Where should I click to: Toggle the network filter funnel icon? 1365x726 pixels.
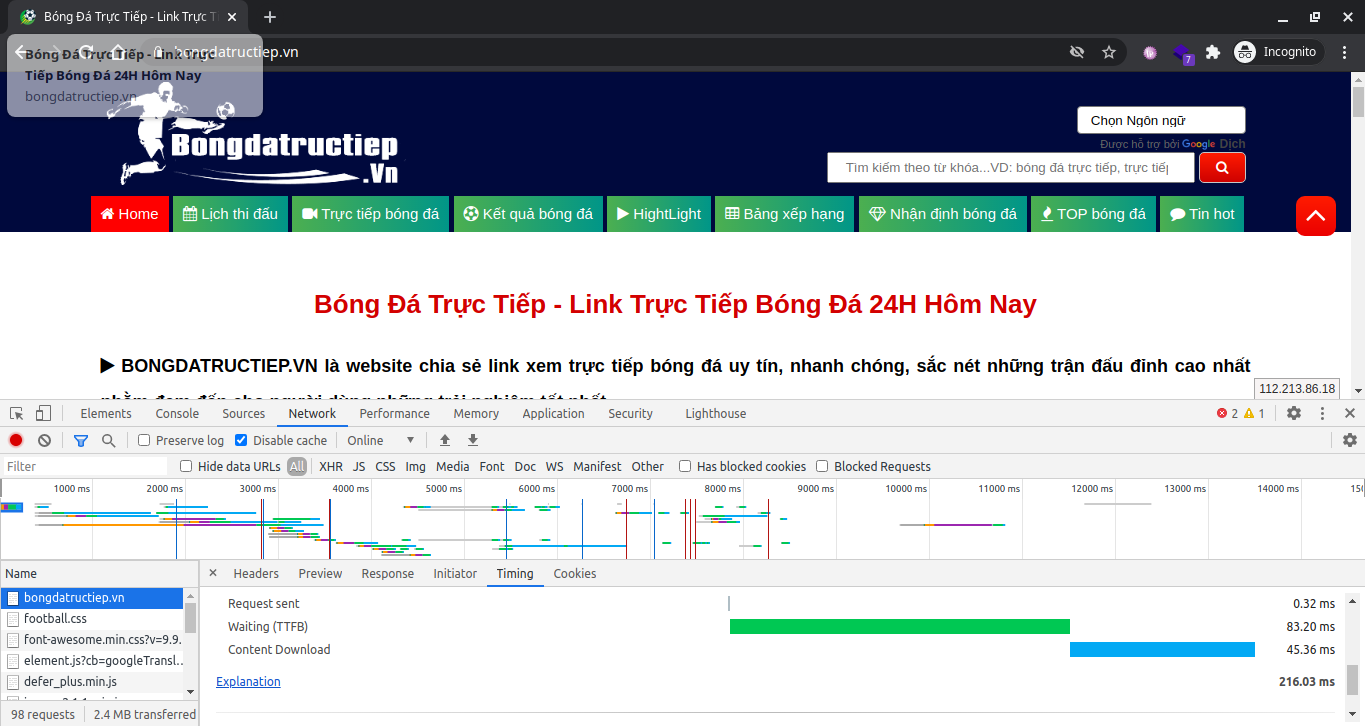pyautogui.click(x=81, y=440)
